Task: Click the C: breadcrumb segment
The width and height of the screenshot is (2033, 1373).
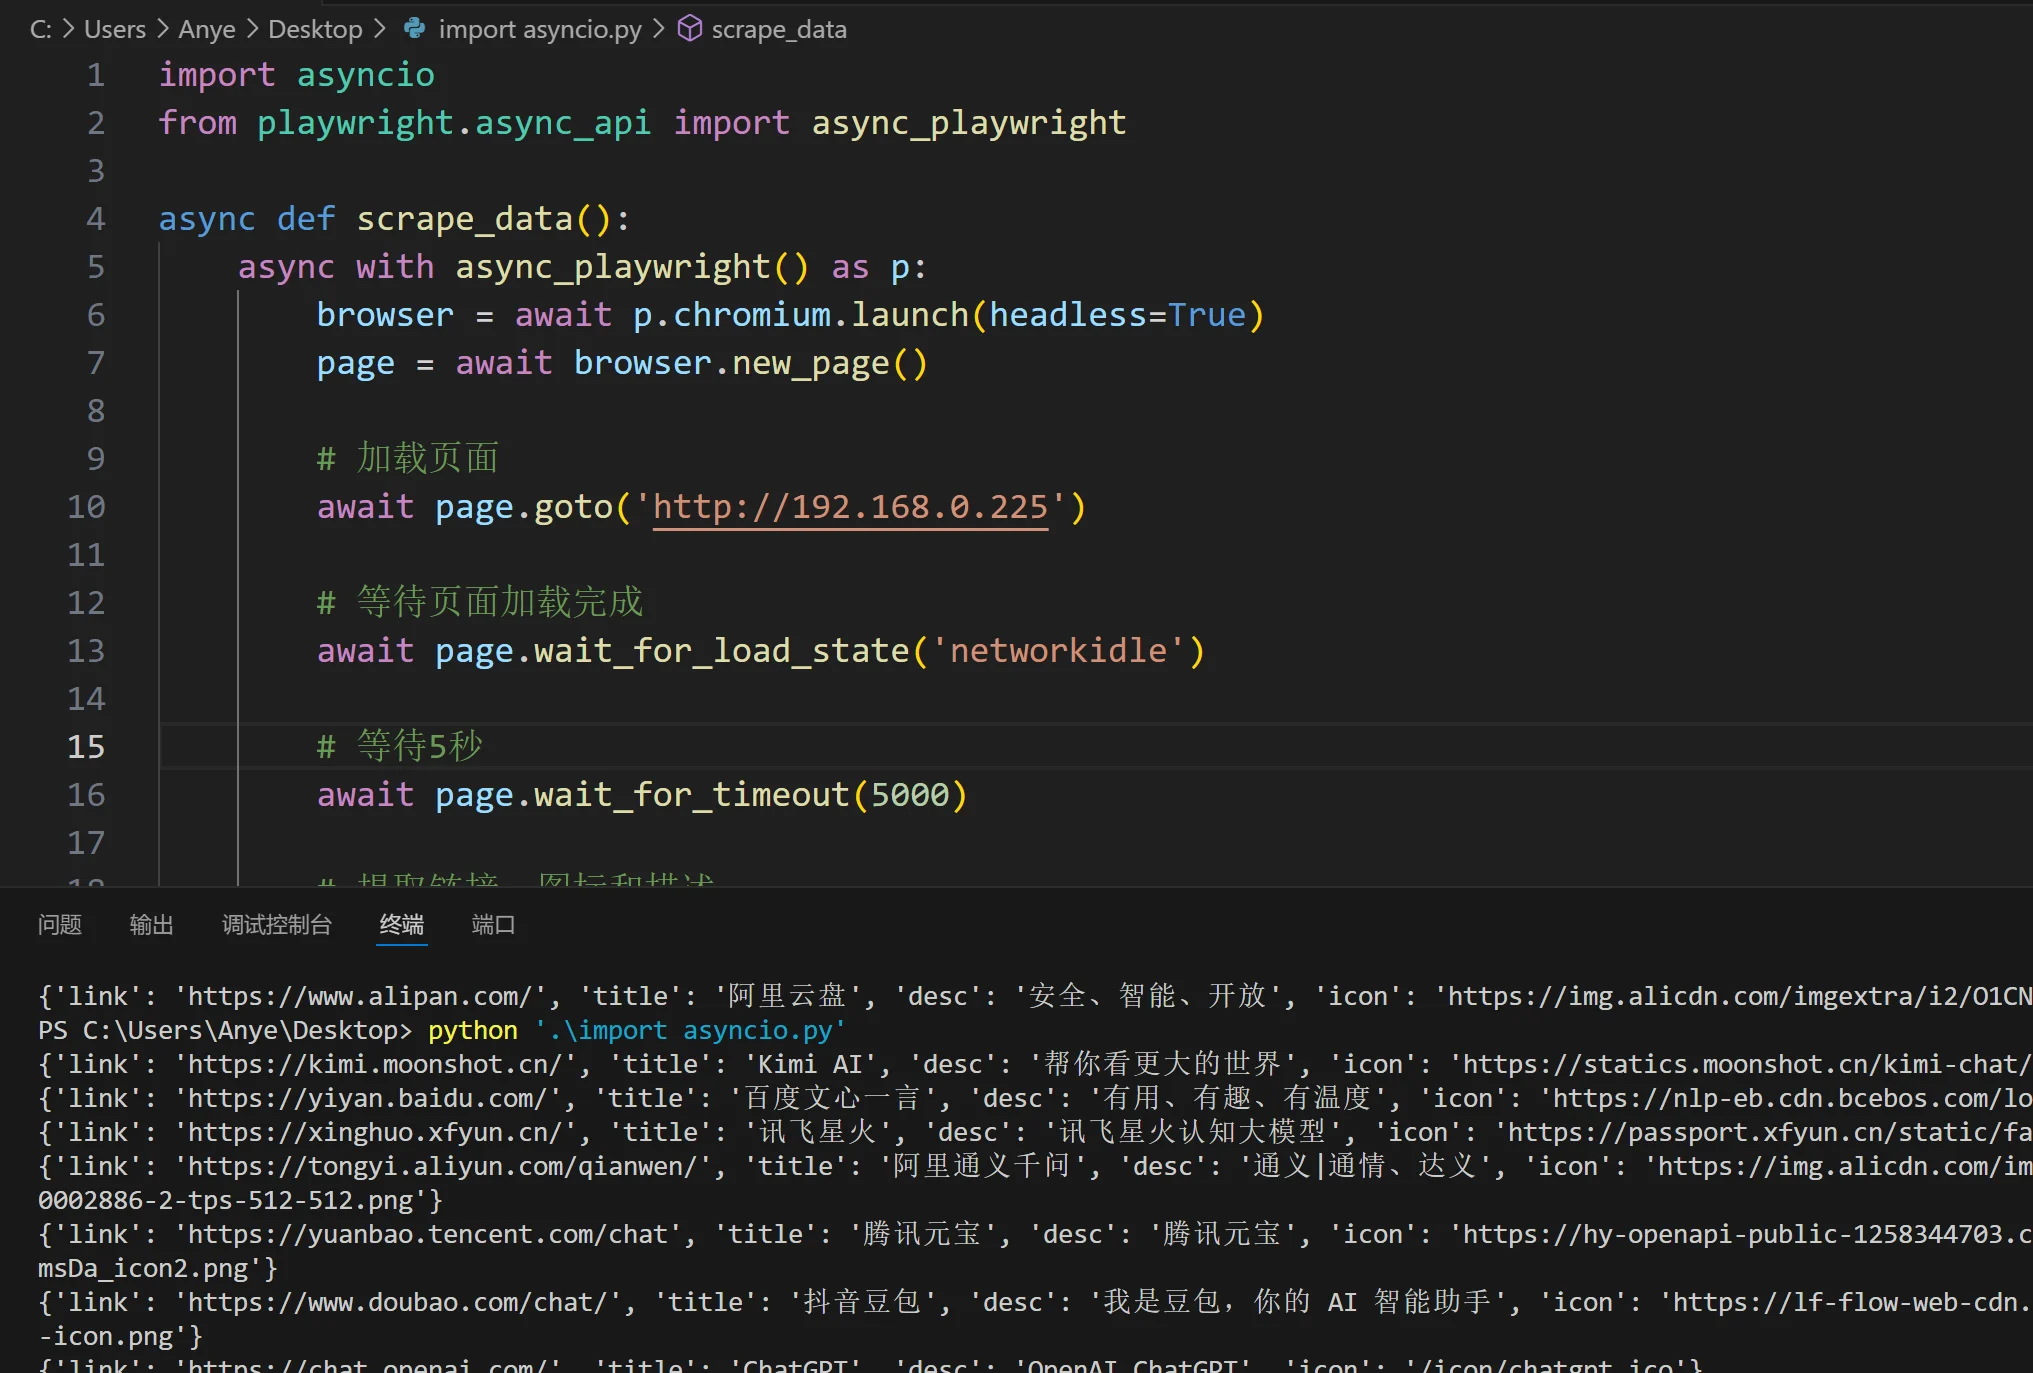Action: (x=41, y=29)
